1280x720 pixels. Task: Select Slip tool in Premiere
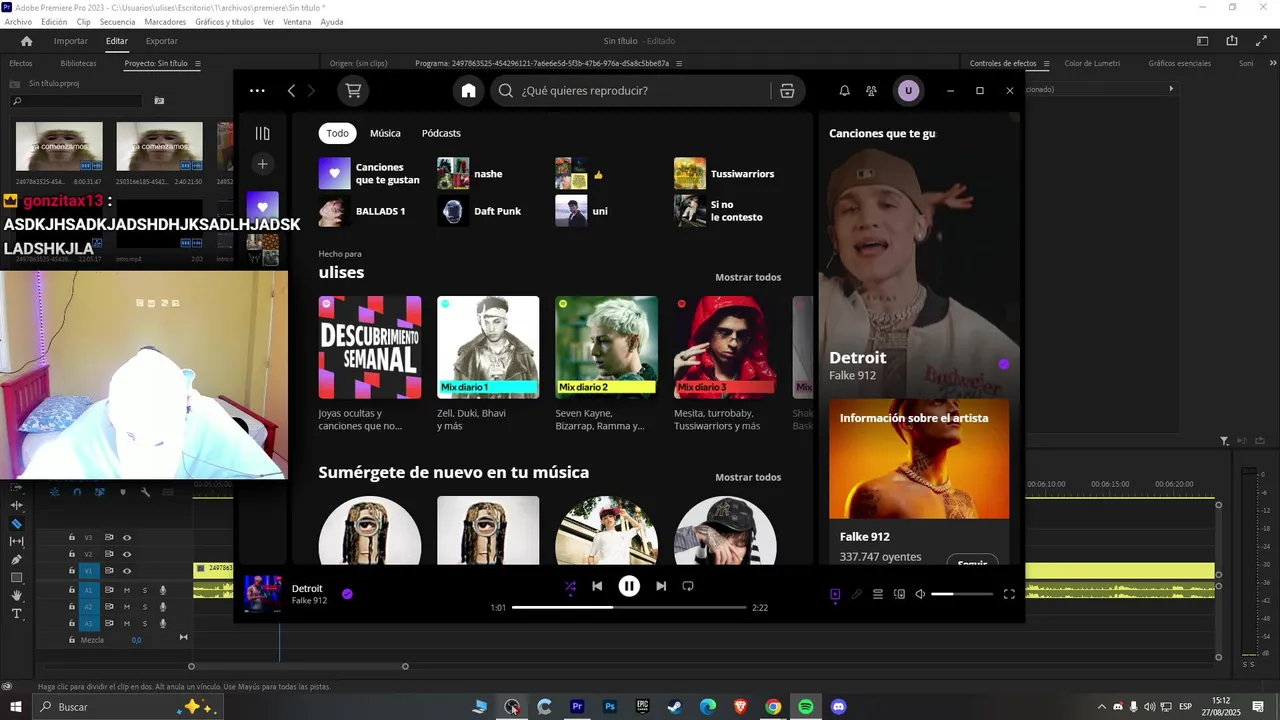coord(16,541)
